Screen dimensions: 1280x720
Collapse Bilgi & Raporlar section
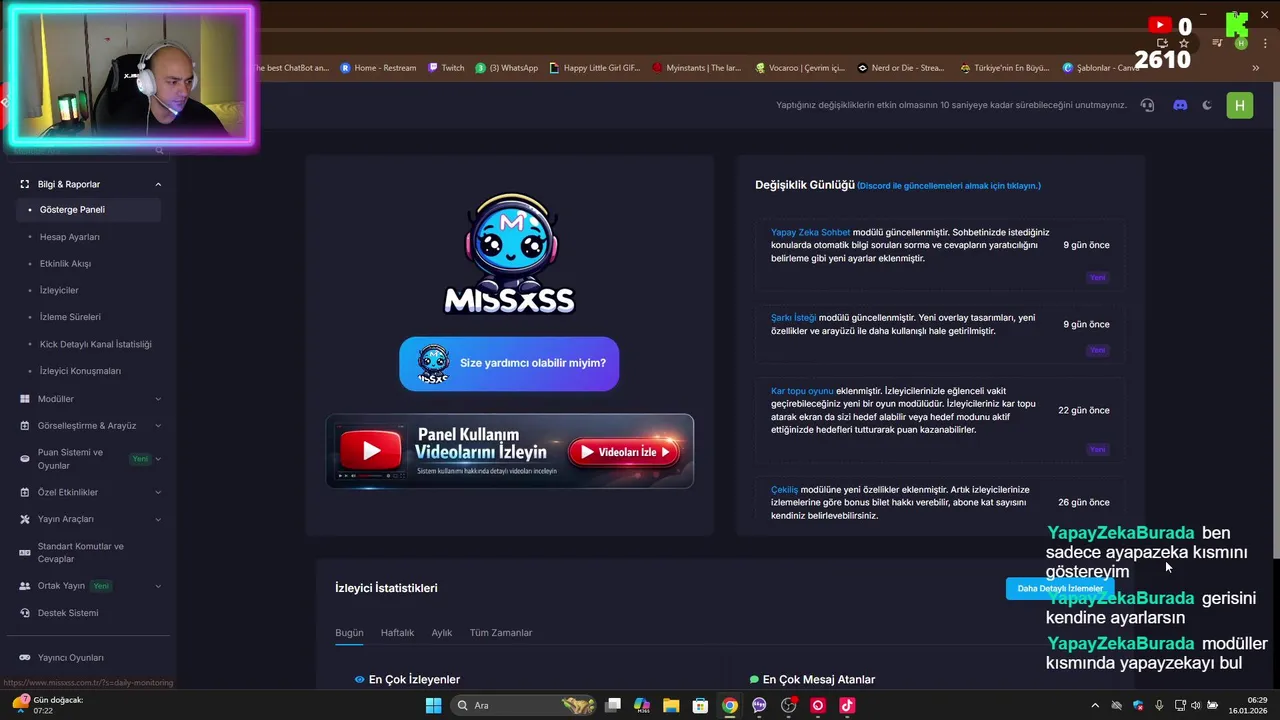pos(158,184)
